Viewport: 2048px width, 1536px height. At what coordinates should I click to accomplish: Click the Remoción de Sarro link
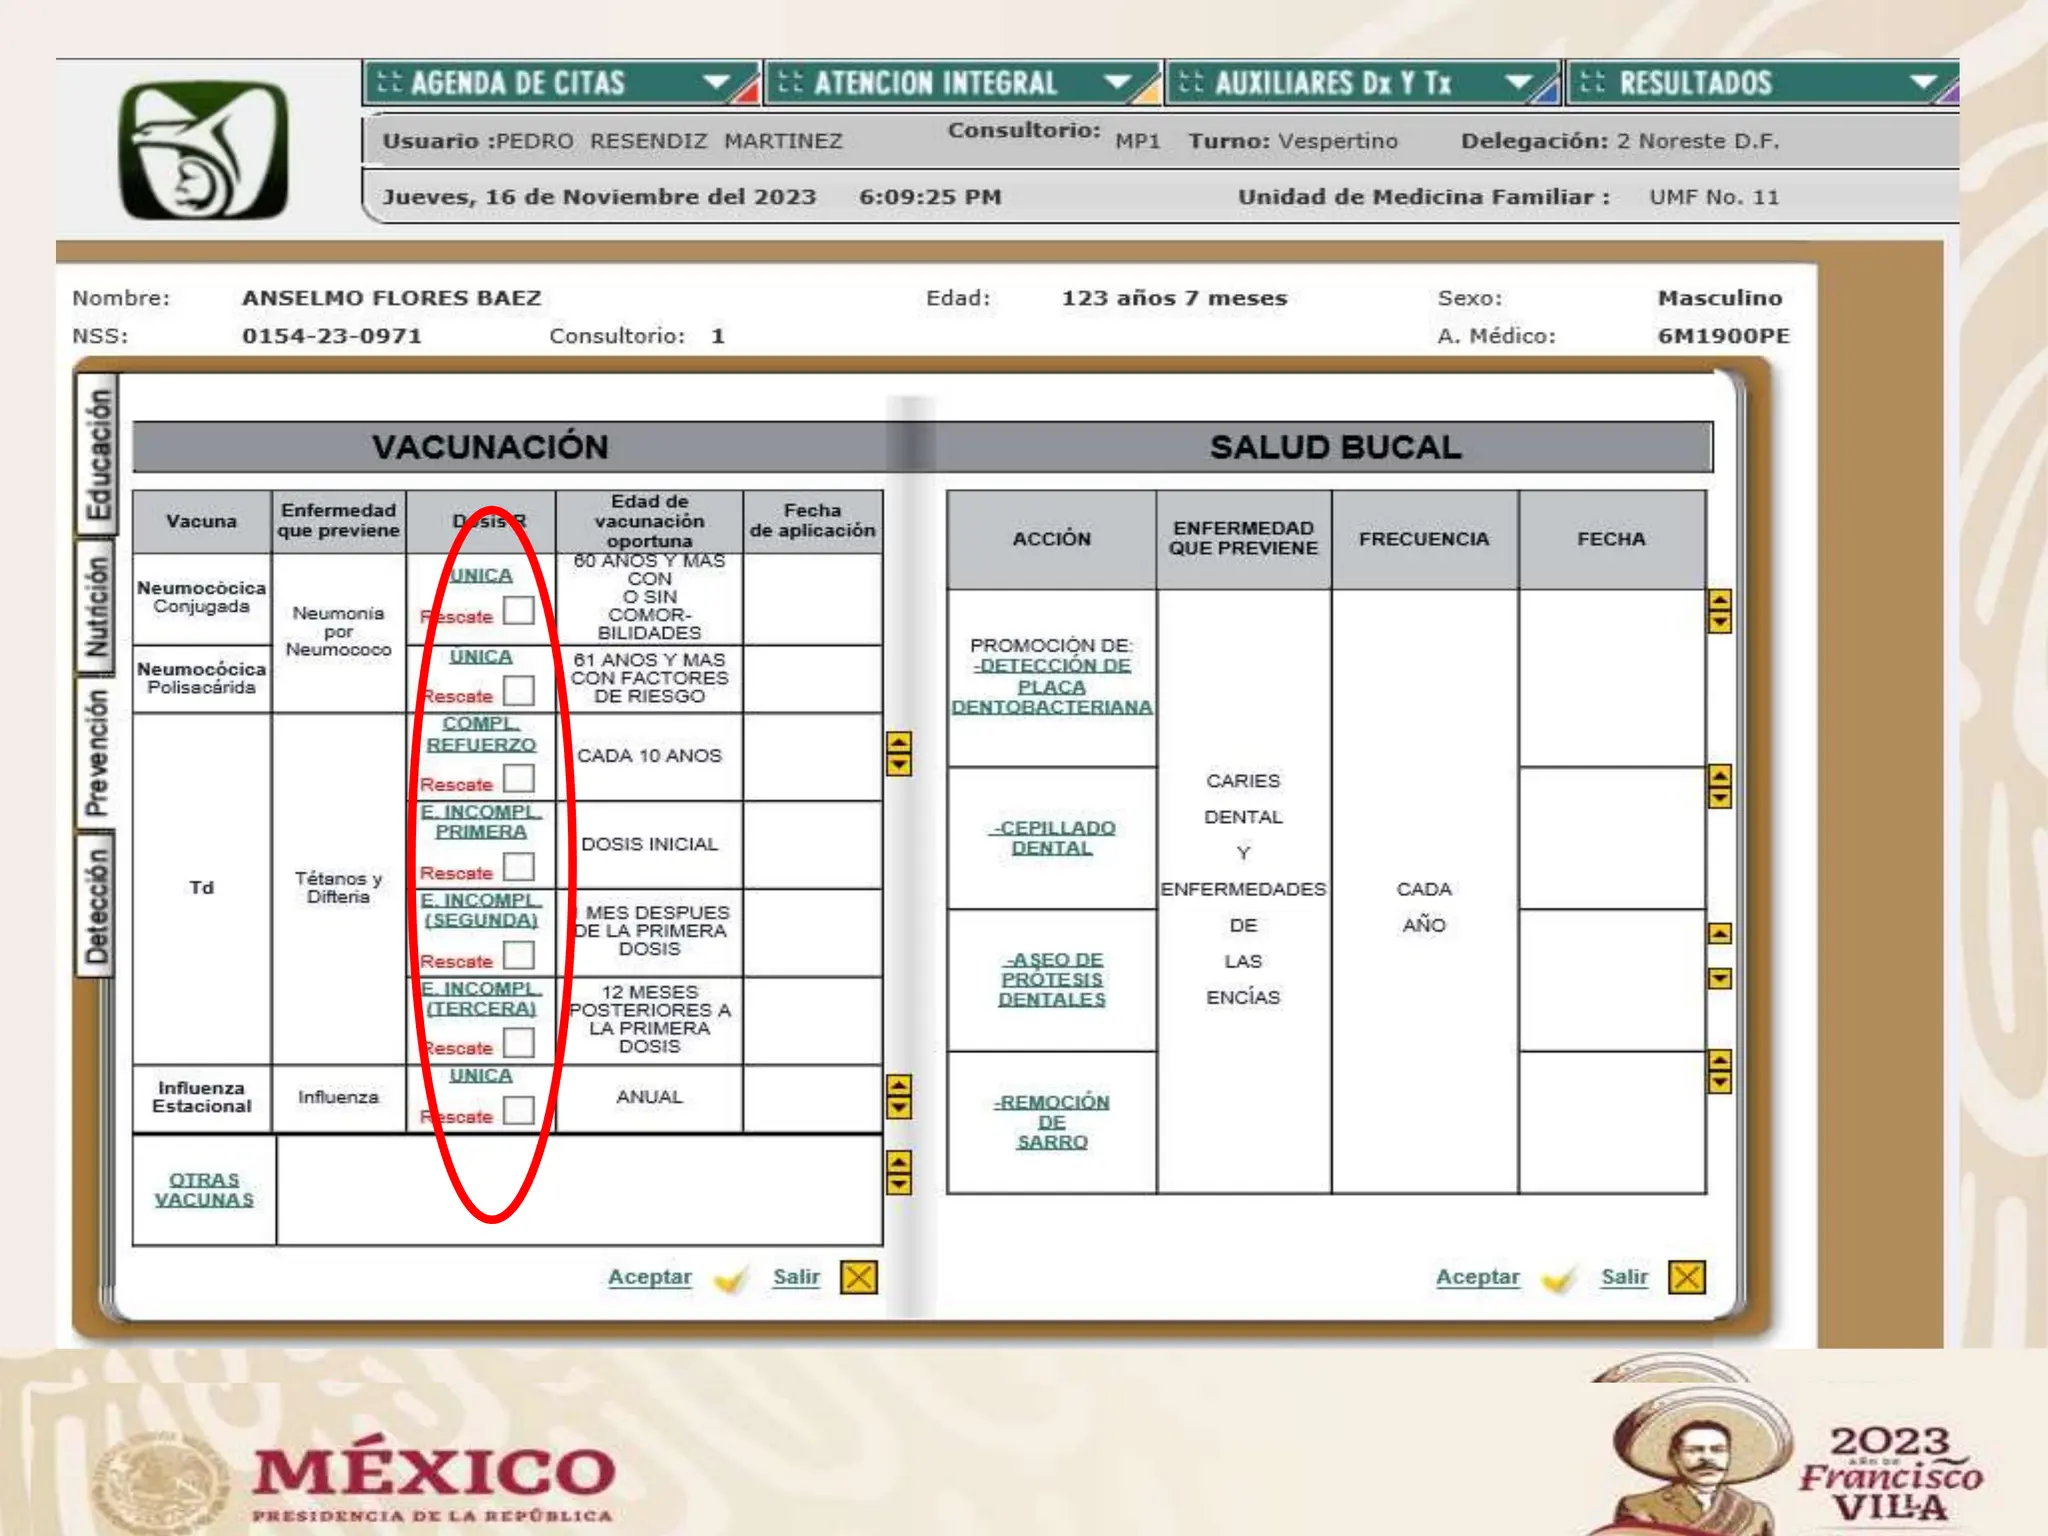click(x=1052, y=1121)
